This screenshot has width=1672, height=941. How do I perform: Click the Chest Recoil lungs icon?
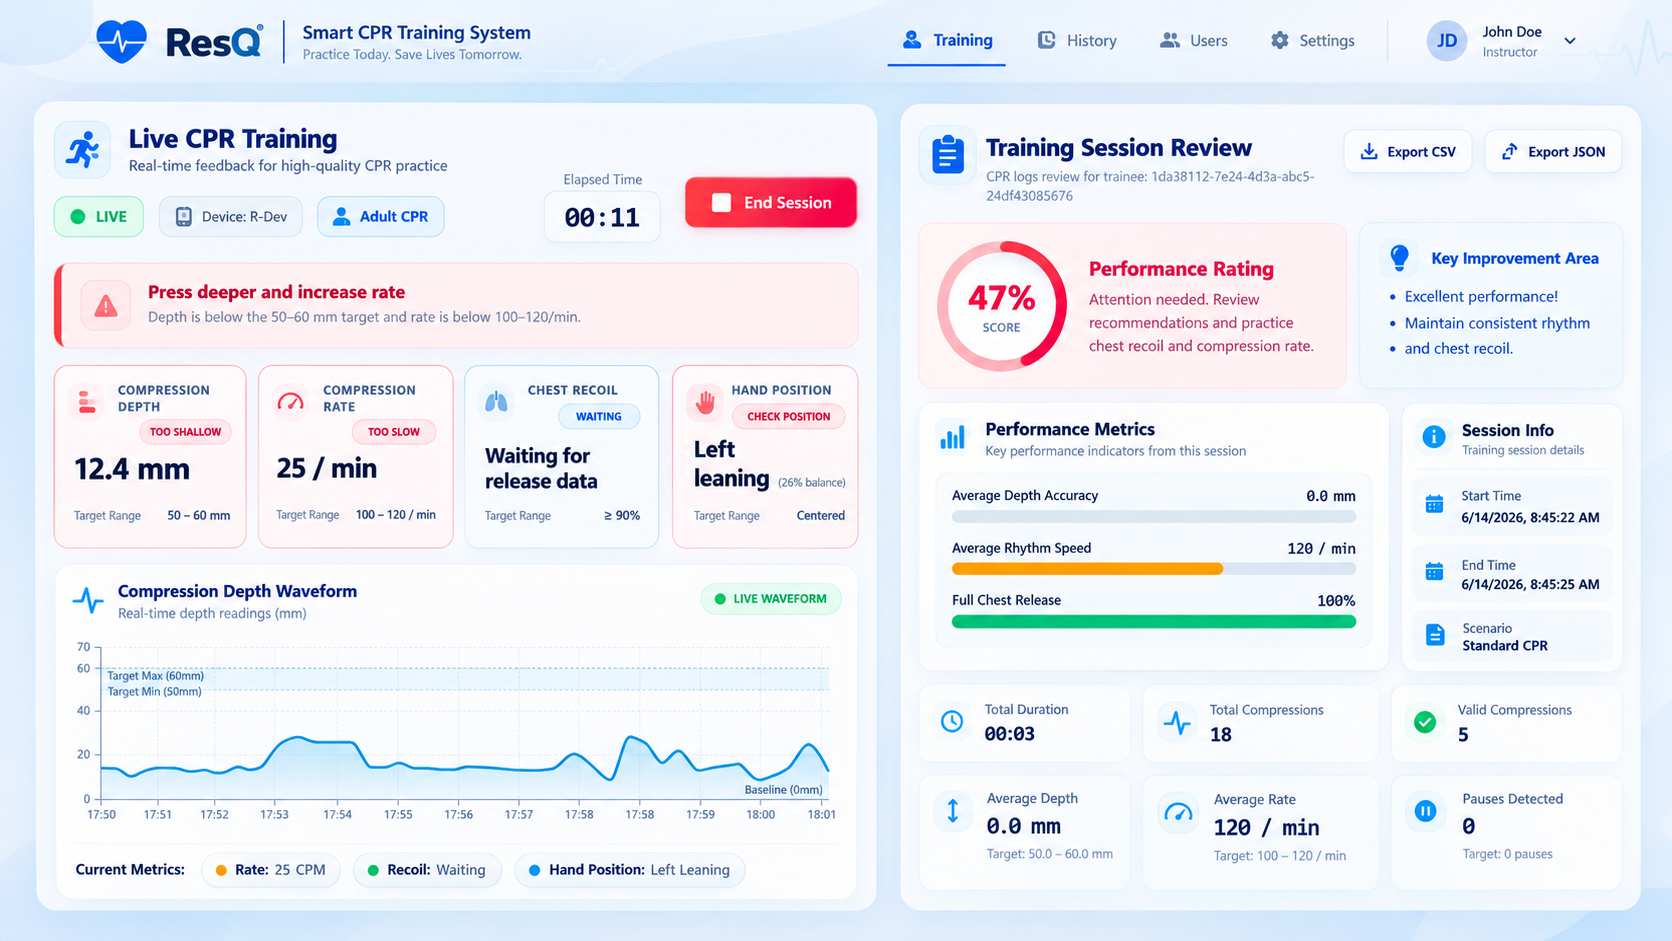click(x=496, y=402)
